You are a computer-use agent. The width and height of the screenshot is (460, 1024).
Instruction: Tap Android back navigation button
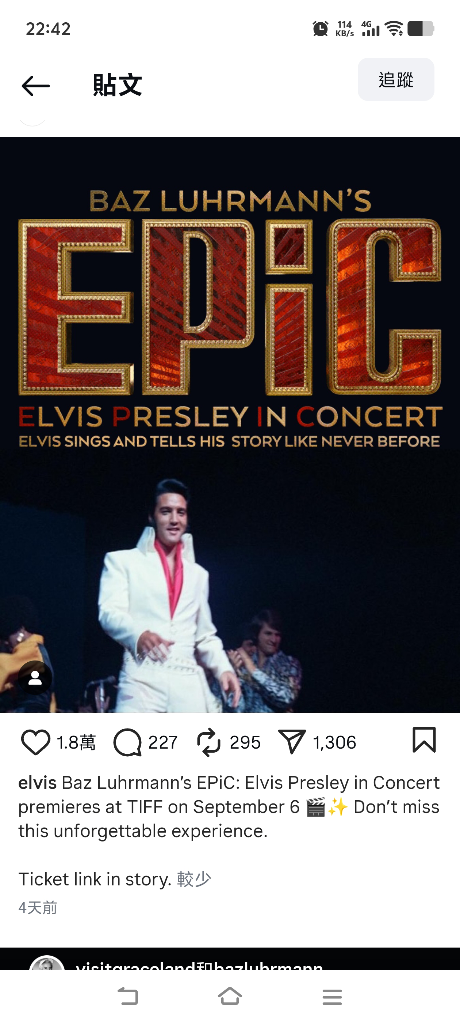click(x=128, y=996)
